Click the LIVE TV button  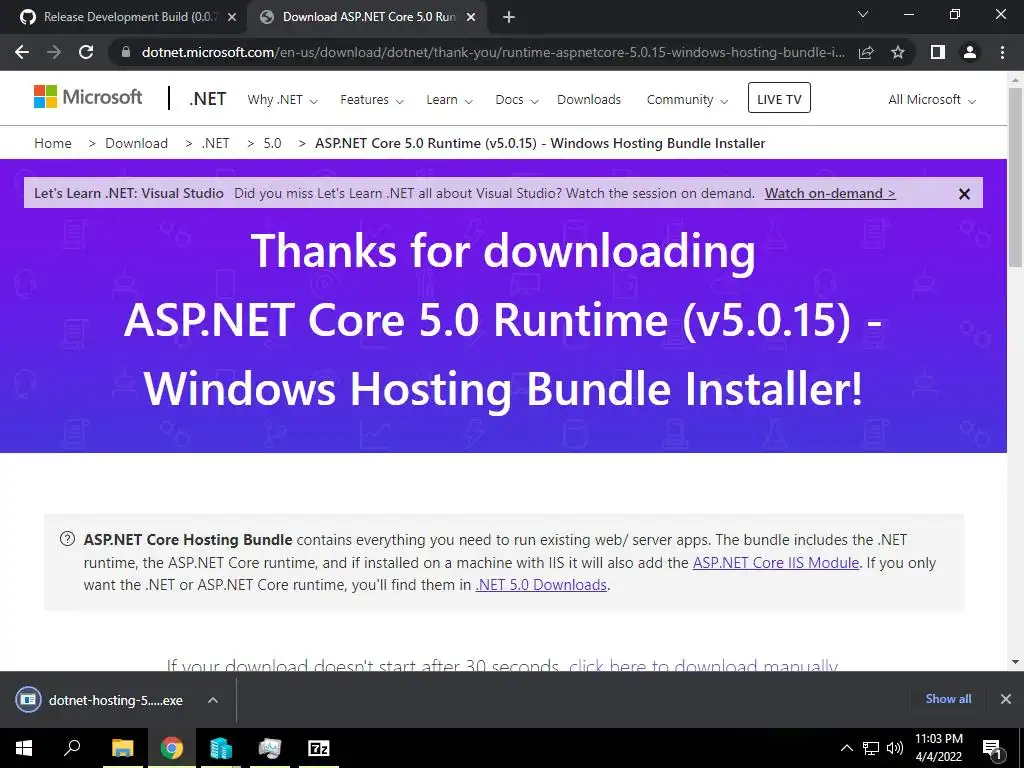tap(779, 98)
